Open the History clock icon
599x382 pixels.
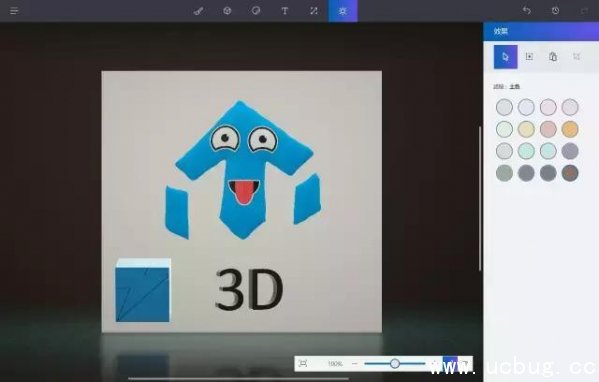(555, 11)
